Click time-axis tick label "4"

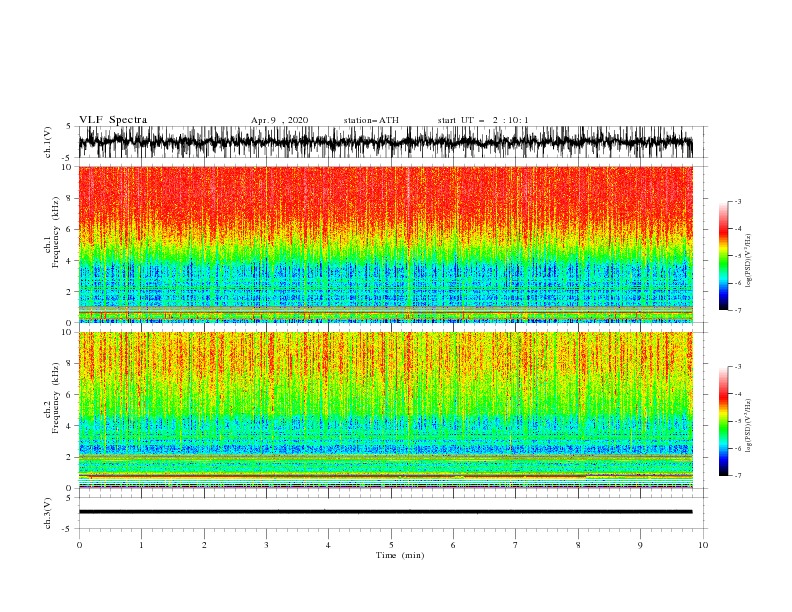(x=328, y=545)
